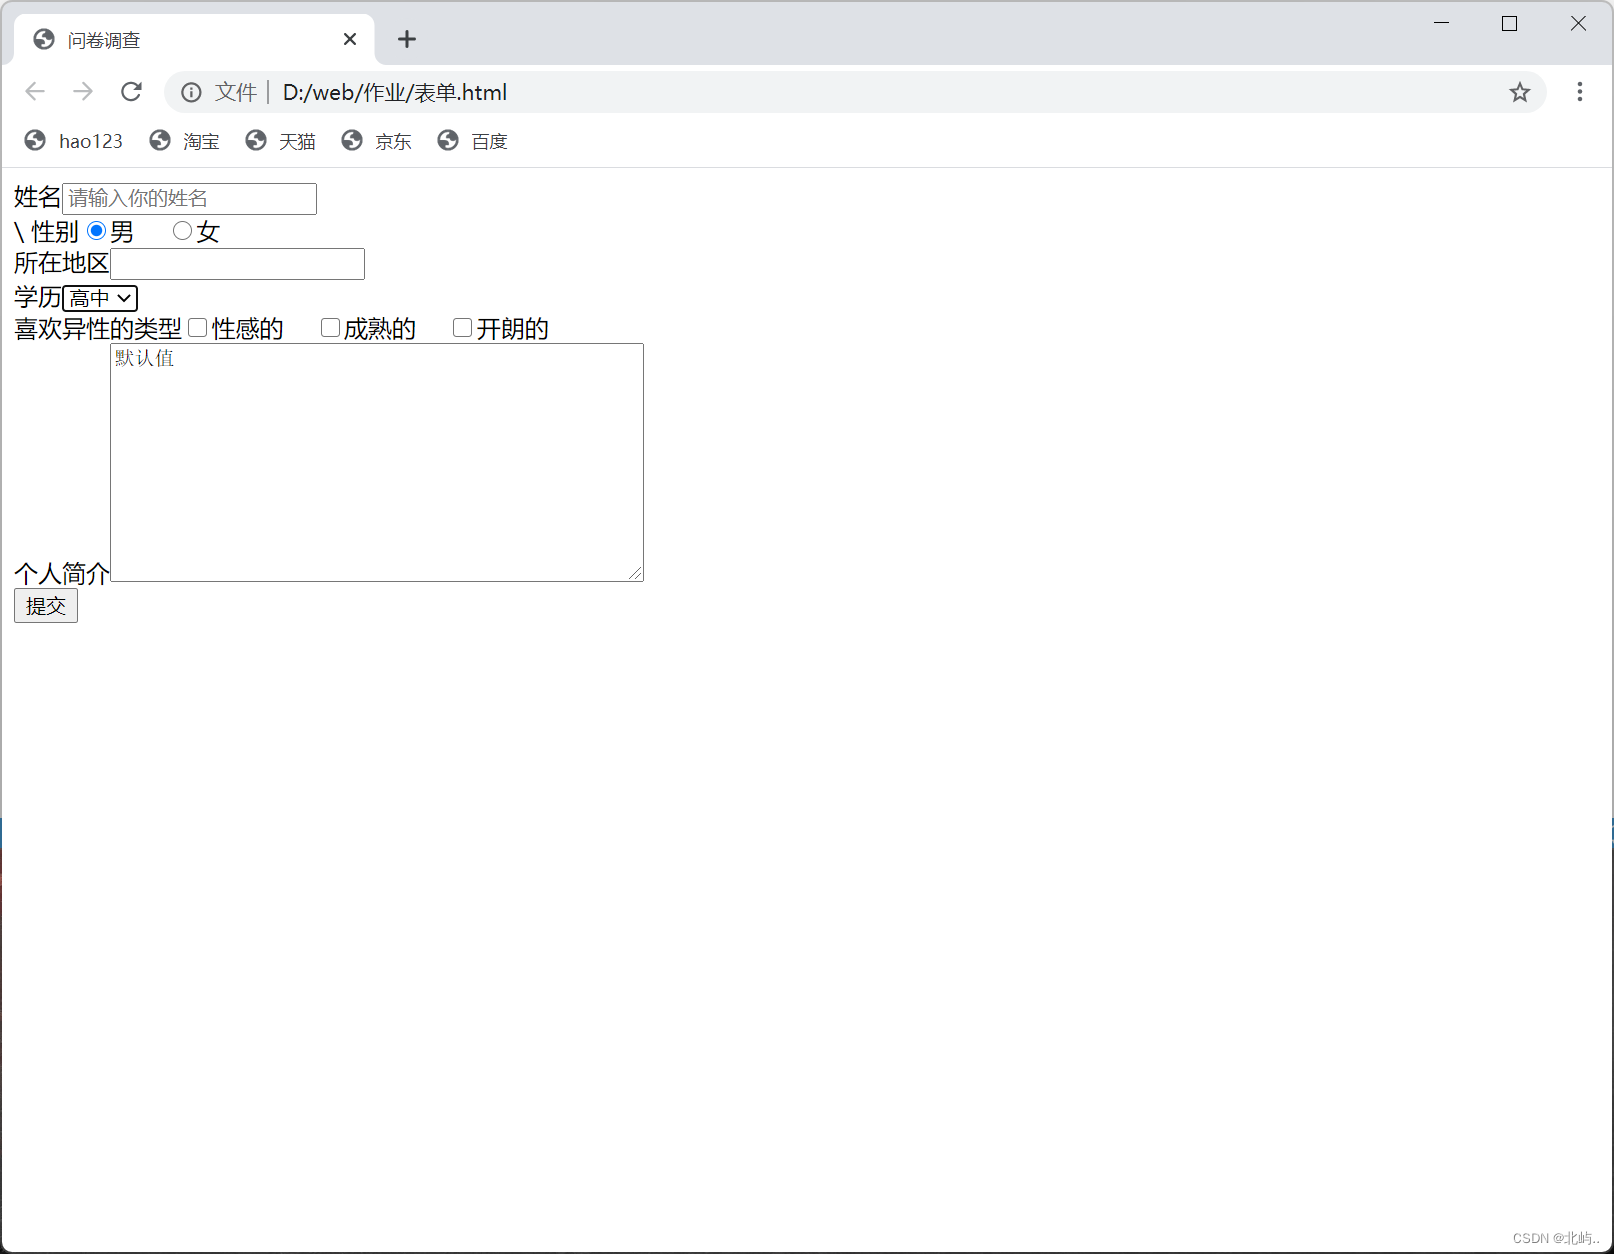Open the 天猫 bookmark
This screenshot has height=1254, width=1614.
click(x=281, y=141)
